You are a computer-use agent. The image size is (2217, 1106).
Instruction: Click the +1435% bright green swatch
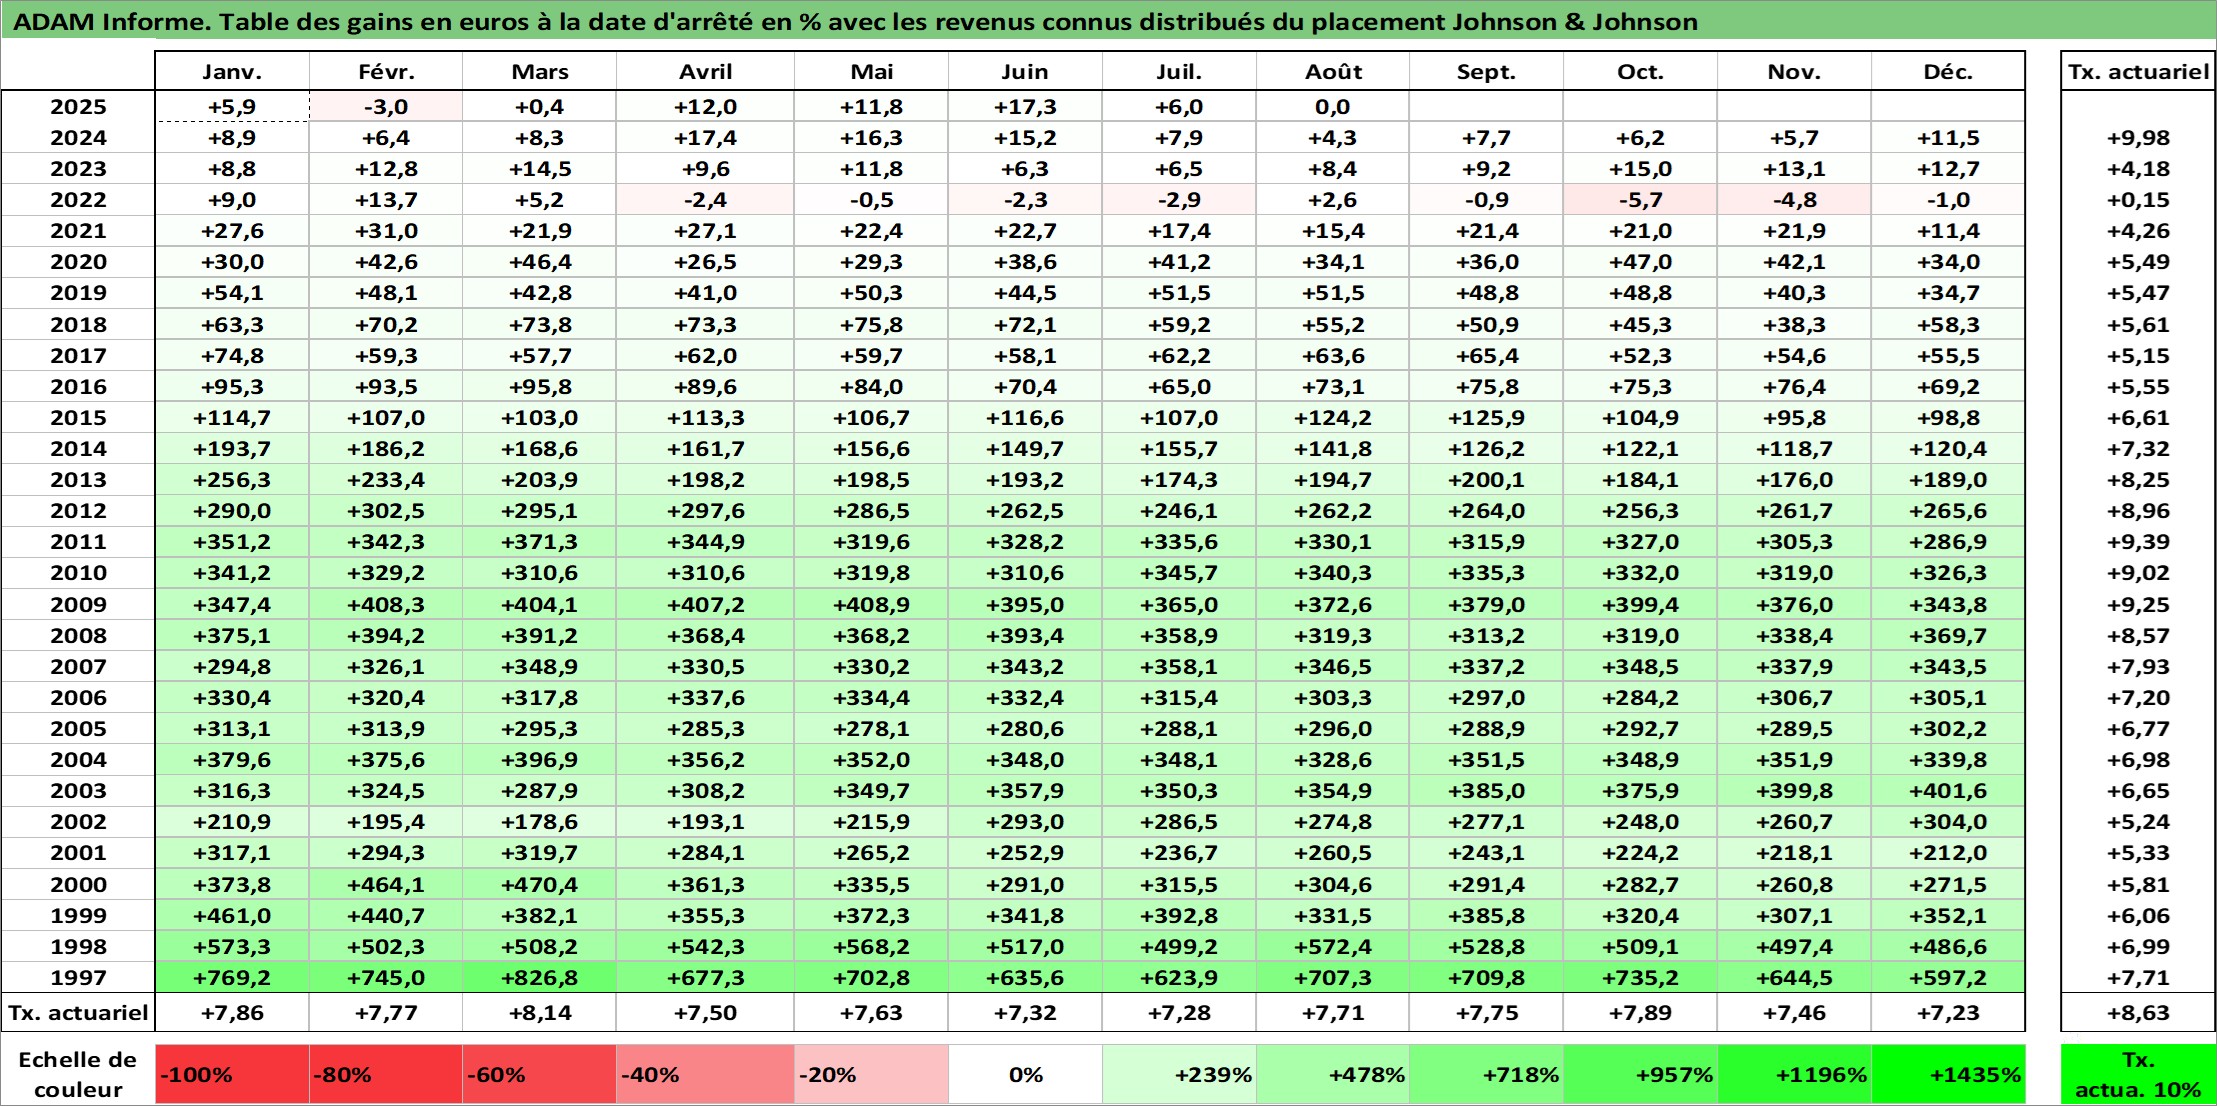tap(1948, 1075)
